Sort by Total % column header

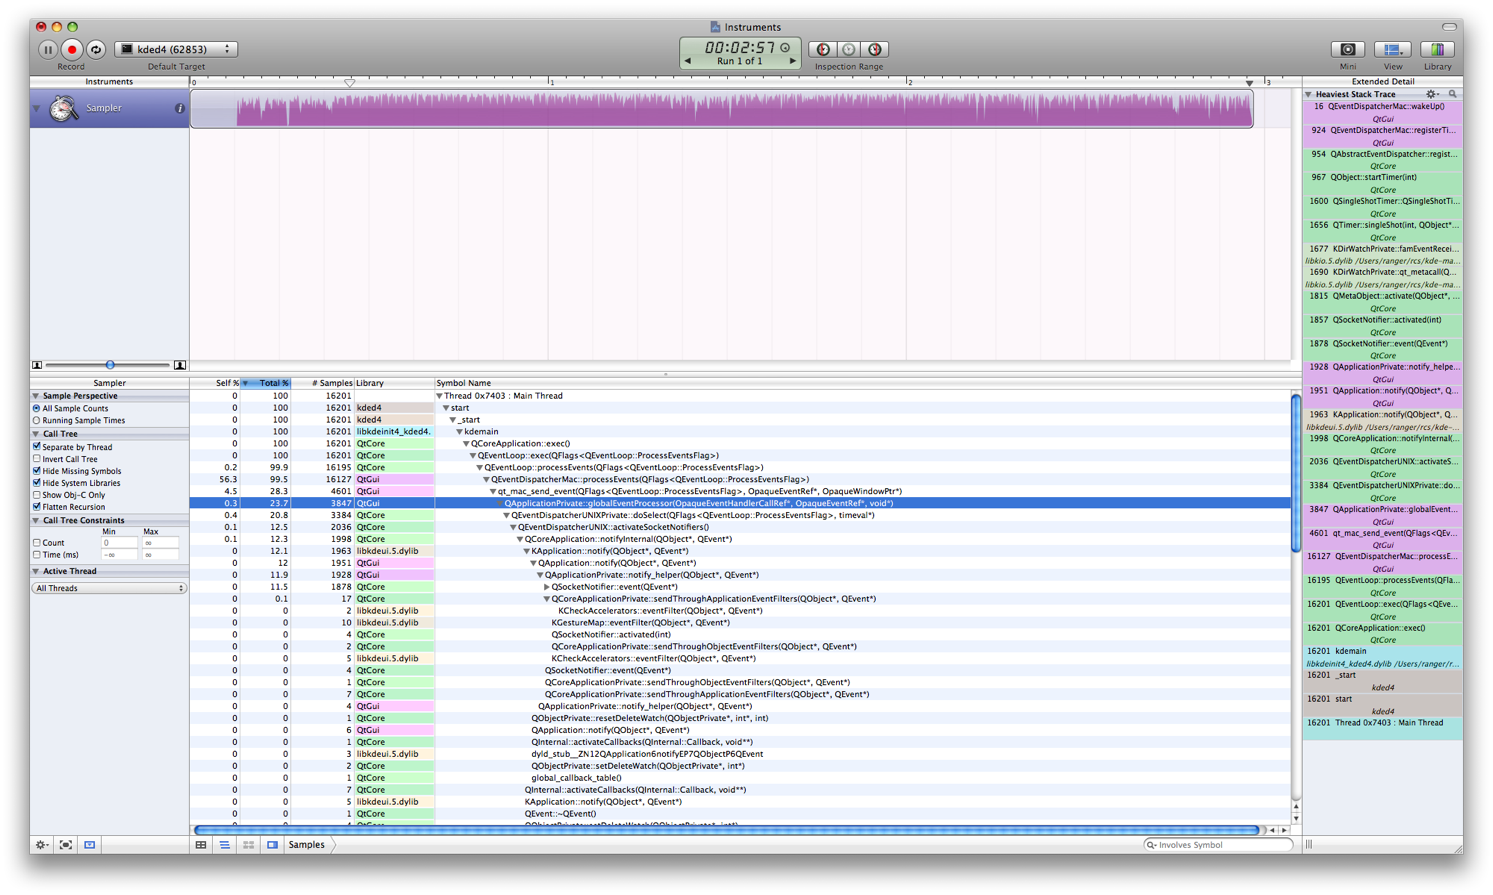[265, 383]
